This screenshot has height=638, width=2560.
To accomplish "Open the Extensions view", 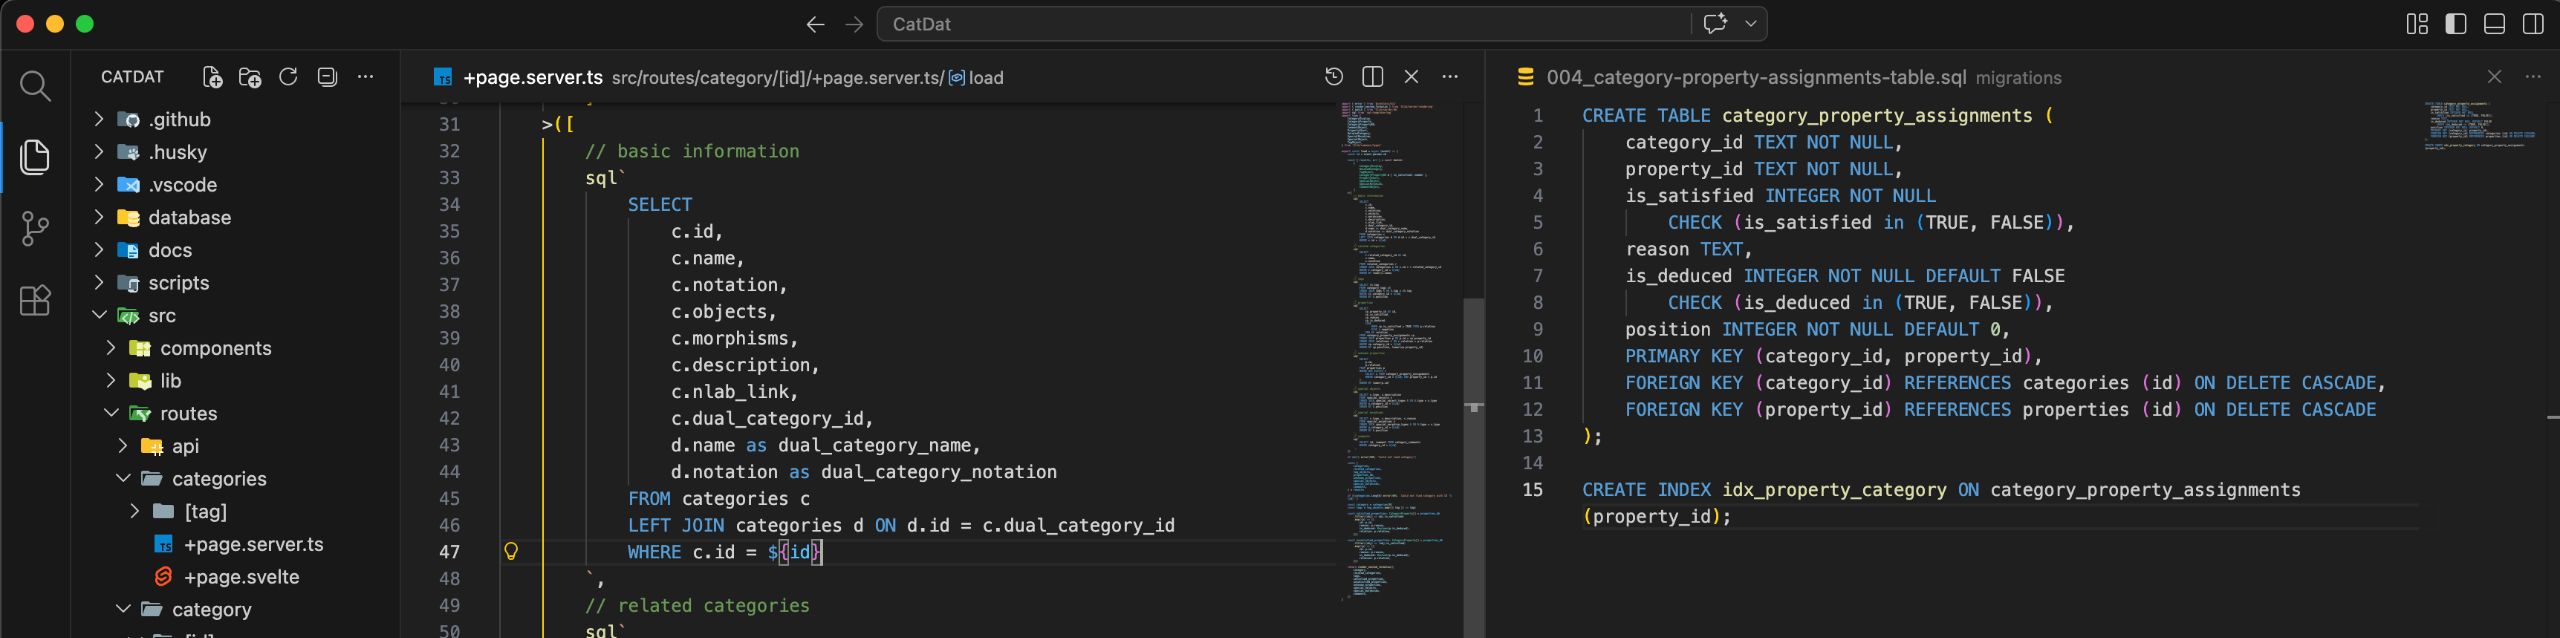I will coord(35,300).
